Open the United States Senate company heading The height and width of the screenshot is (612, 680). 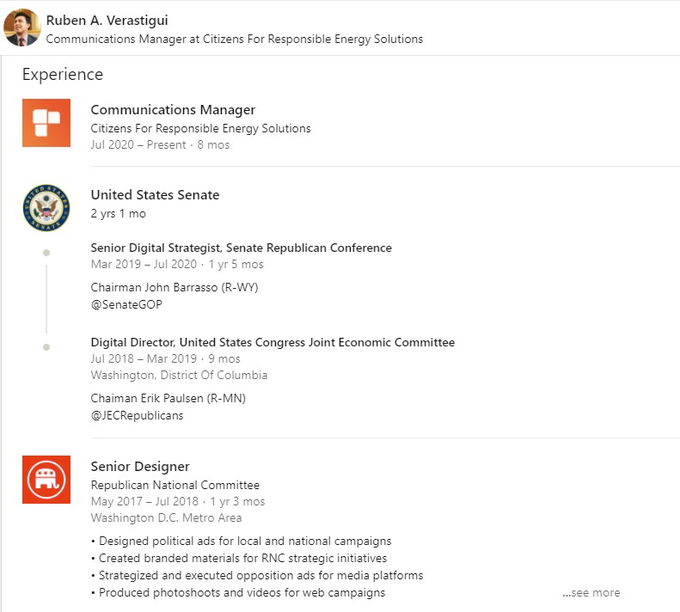155,195
